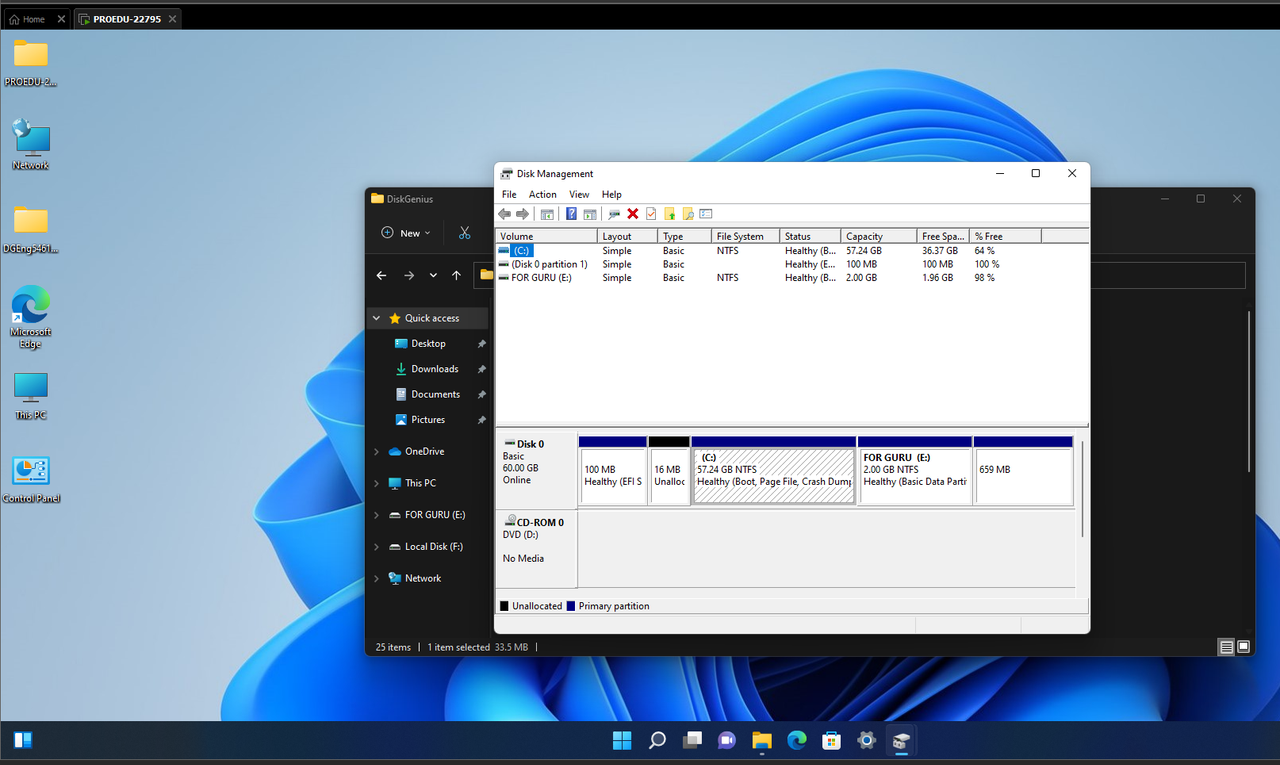The width and height of the screenshot is (1280, 765).
Task: Select the 659 MB partition block
Action: point(1022,476)
